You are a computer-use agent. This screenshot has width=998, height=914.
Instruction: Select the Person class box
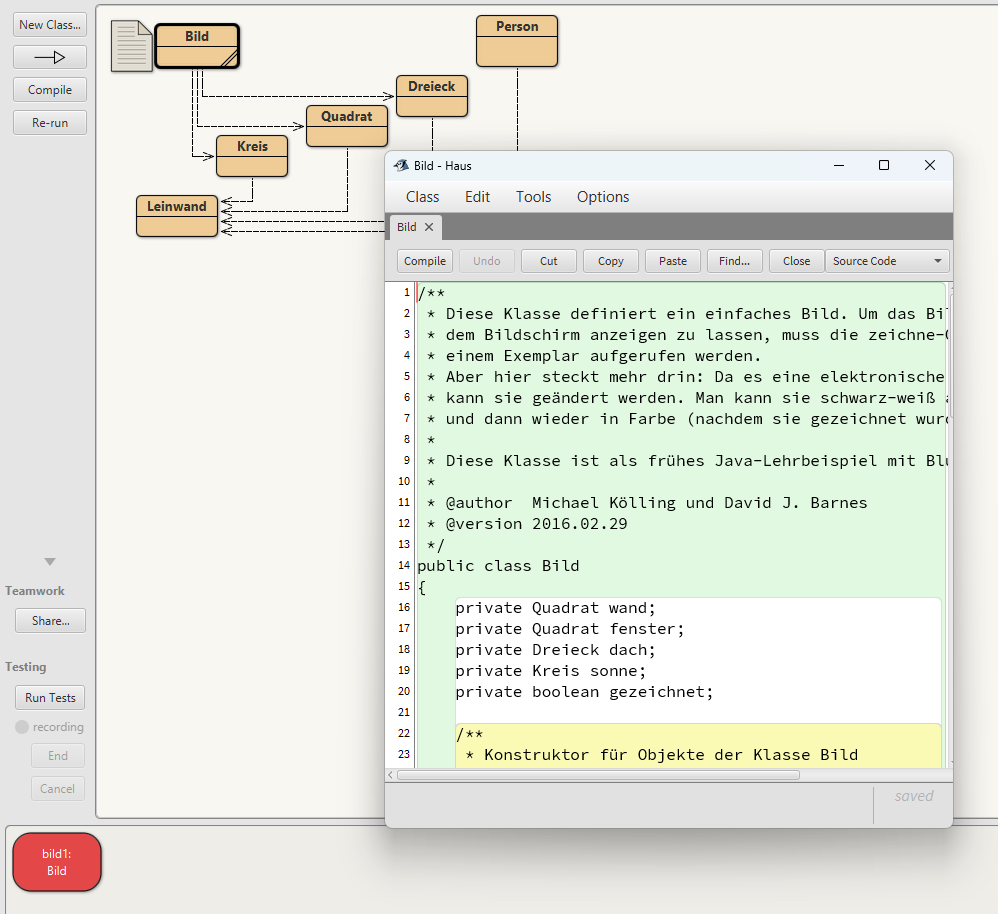tap(517, 41)
